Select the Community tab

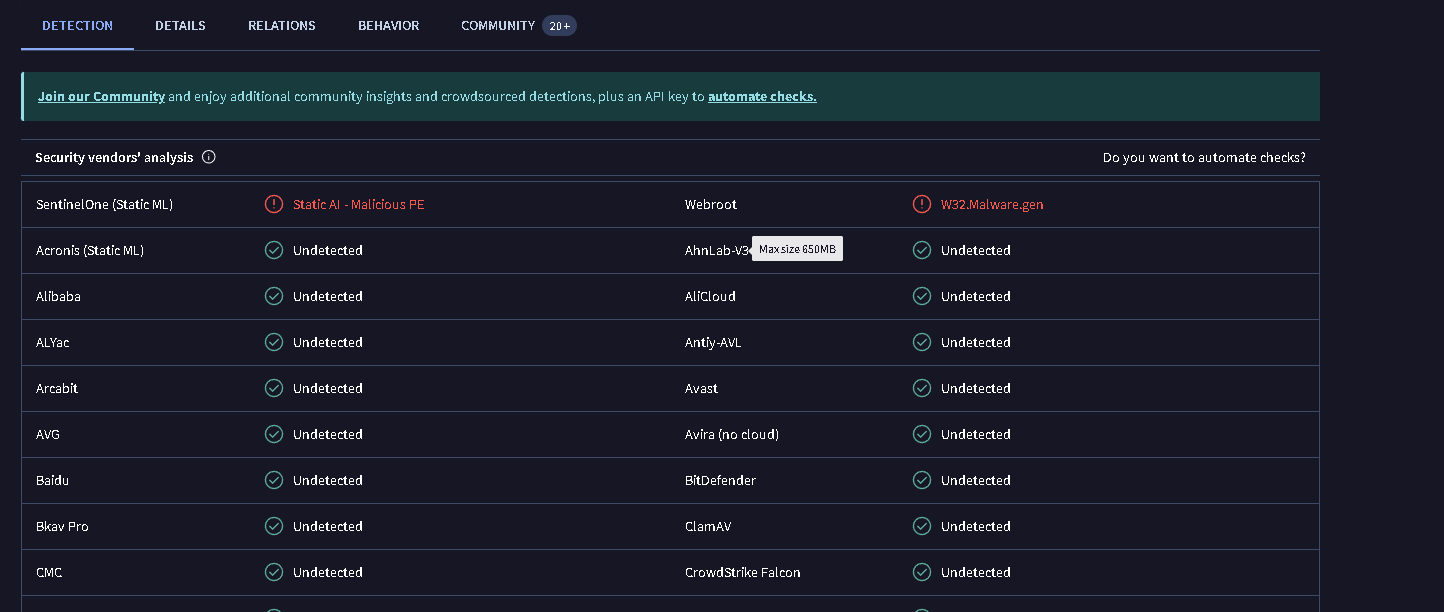[498, 26]
